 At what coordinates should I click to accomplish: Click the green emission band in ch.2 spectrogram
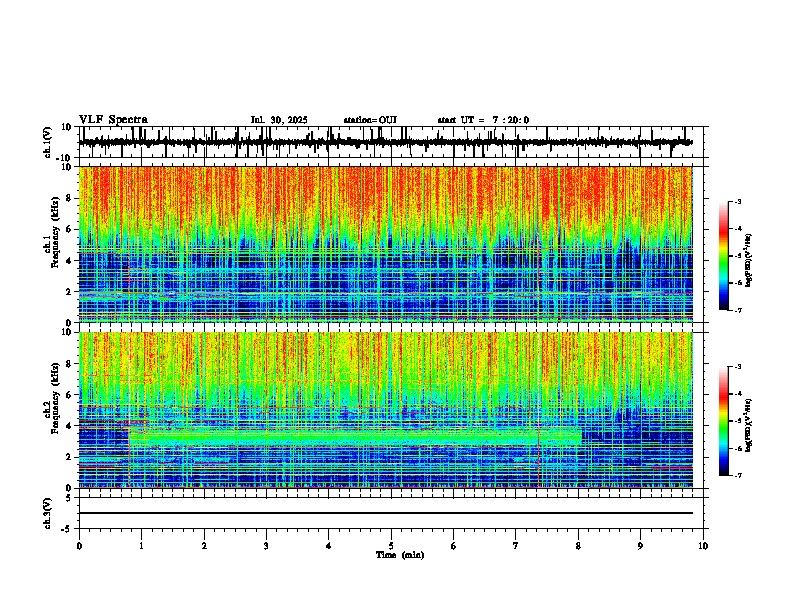pyautogui.click(x=355, y=436)
